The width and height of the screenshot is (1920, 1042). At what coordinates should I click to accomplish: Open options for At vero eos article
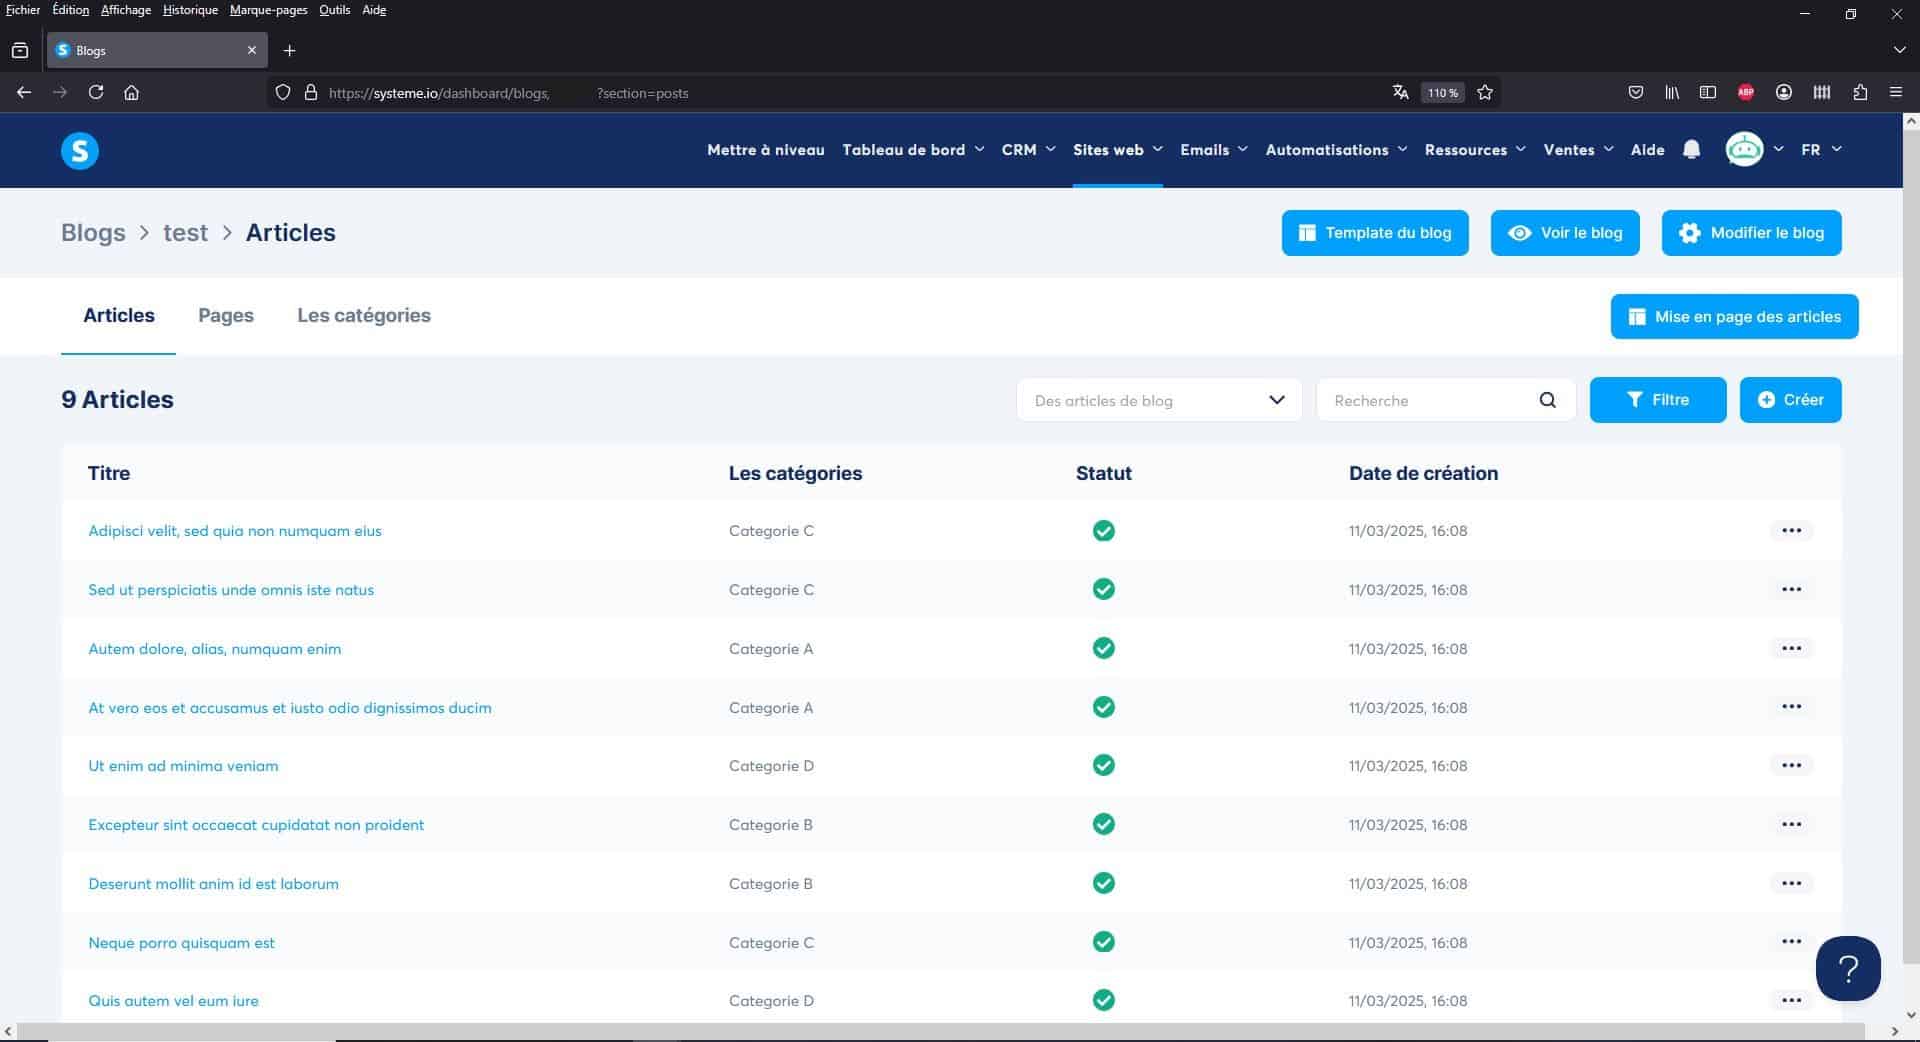1791,707
